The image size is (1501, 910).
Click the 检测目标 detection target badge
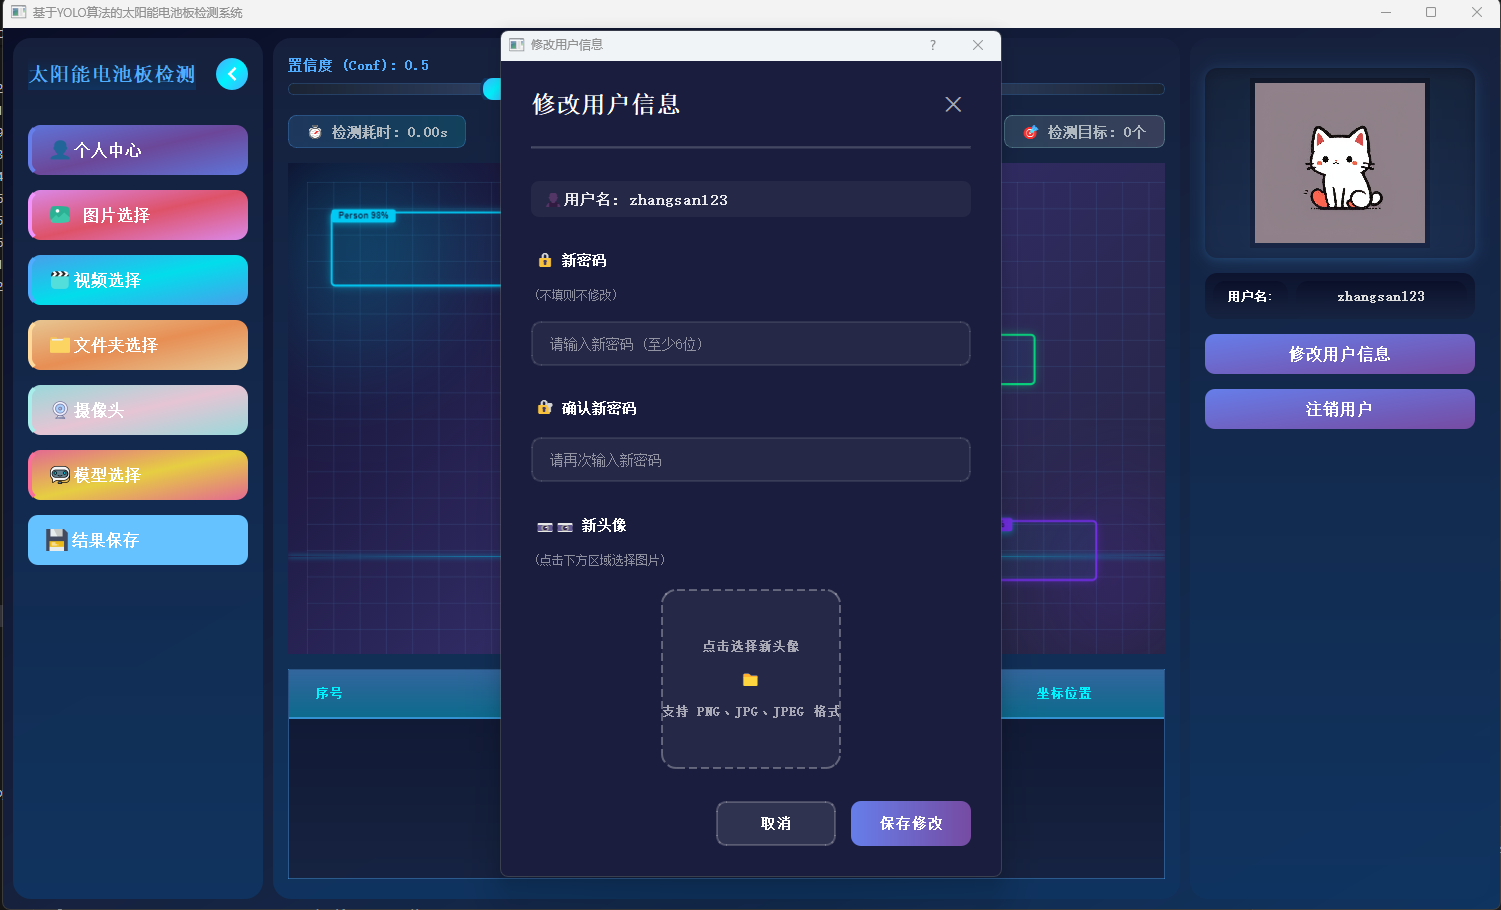click(1084, 131)
